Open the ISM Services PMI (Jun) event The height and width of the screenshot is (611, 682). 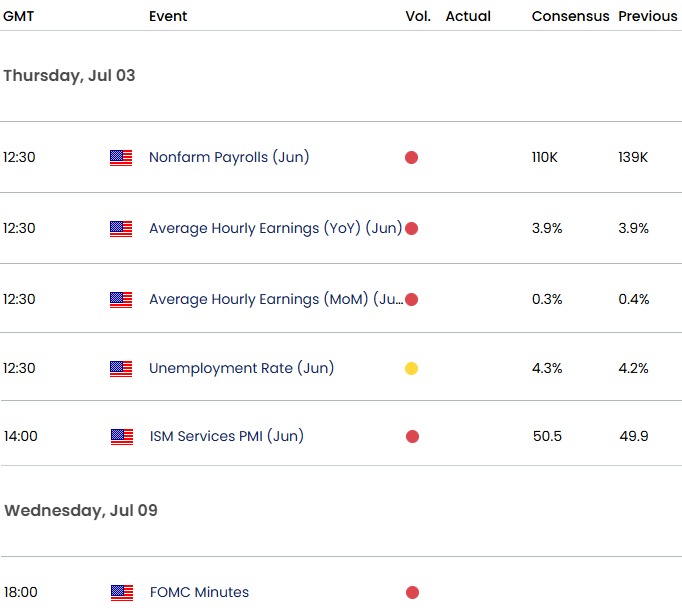[226, 436]
